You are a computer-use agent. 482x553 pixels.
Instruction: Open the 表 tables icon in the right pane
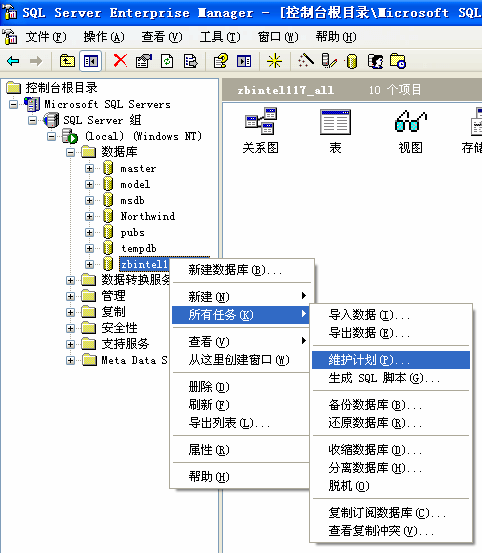335,122
